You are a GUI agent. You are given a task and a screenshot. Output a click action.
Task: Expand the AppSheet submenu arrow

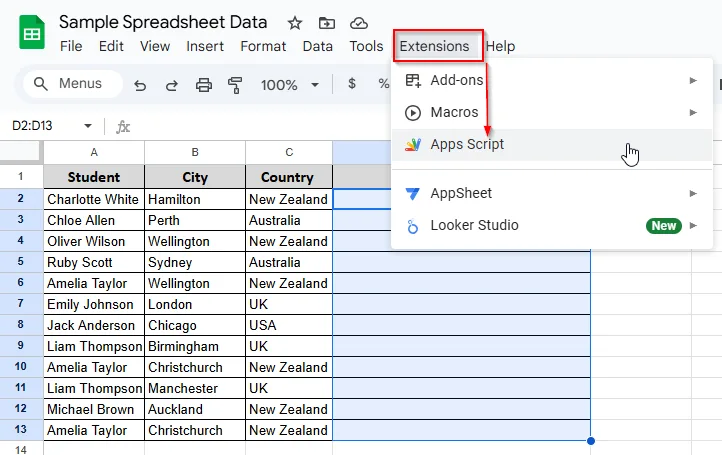693,193
